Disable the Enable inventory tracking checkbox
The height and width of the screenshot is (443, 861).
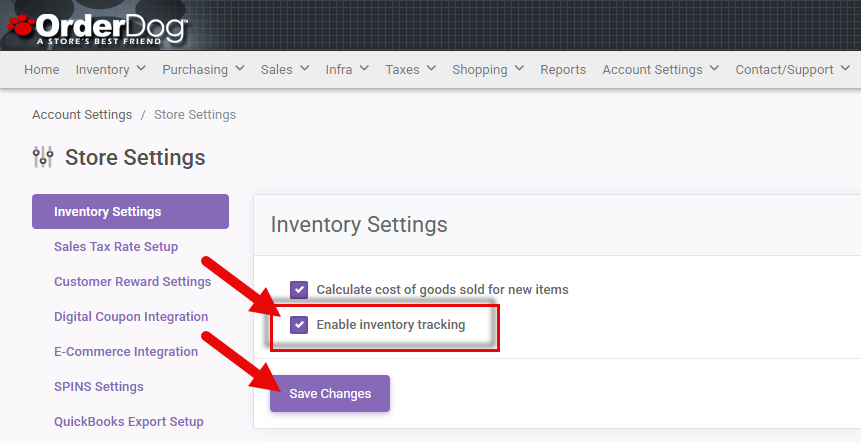point(299,324)
